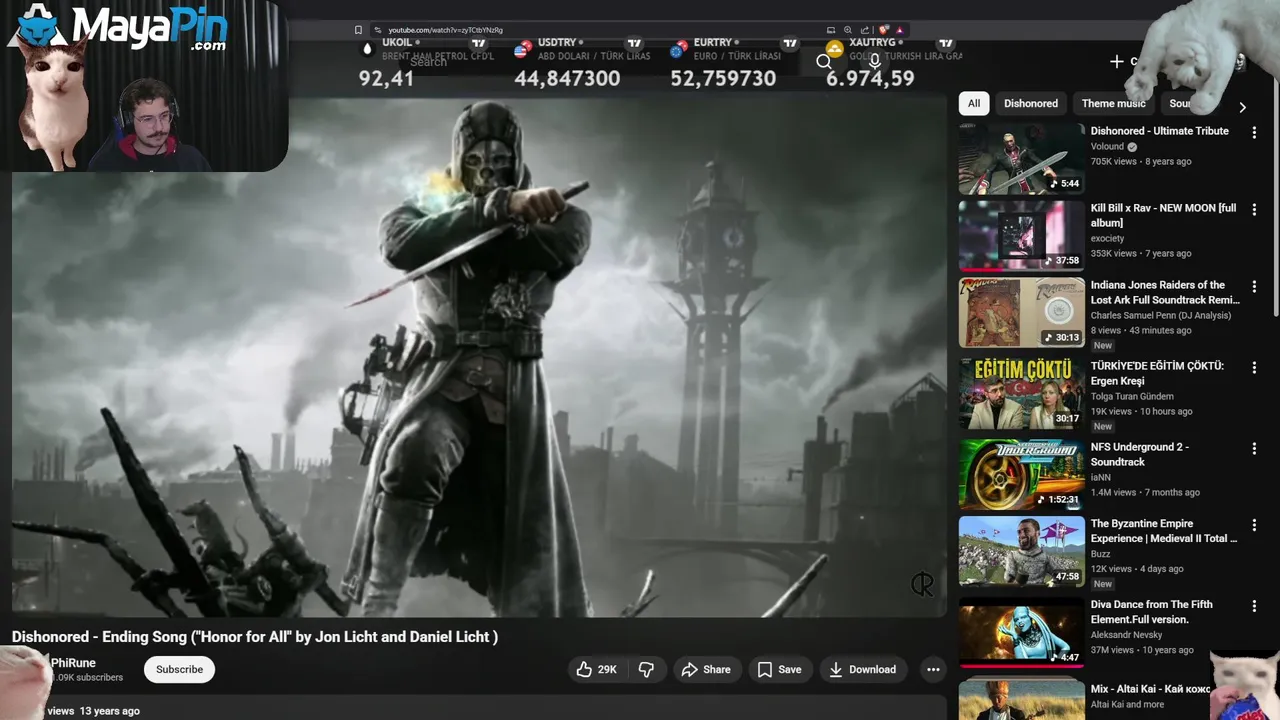The image size is (1280, 720).
Task: Open options menu for NFS Underground 2 Soundtrack
Action: (1254, 448)
